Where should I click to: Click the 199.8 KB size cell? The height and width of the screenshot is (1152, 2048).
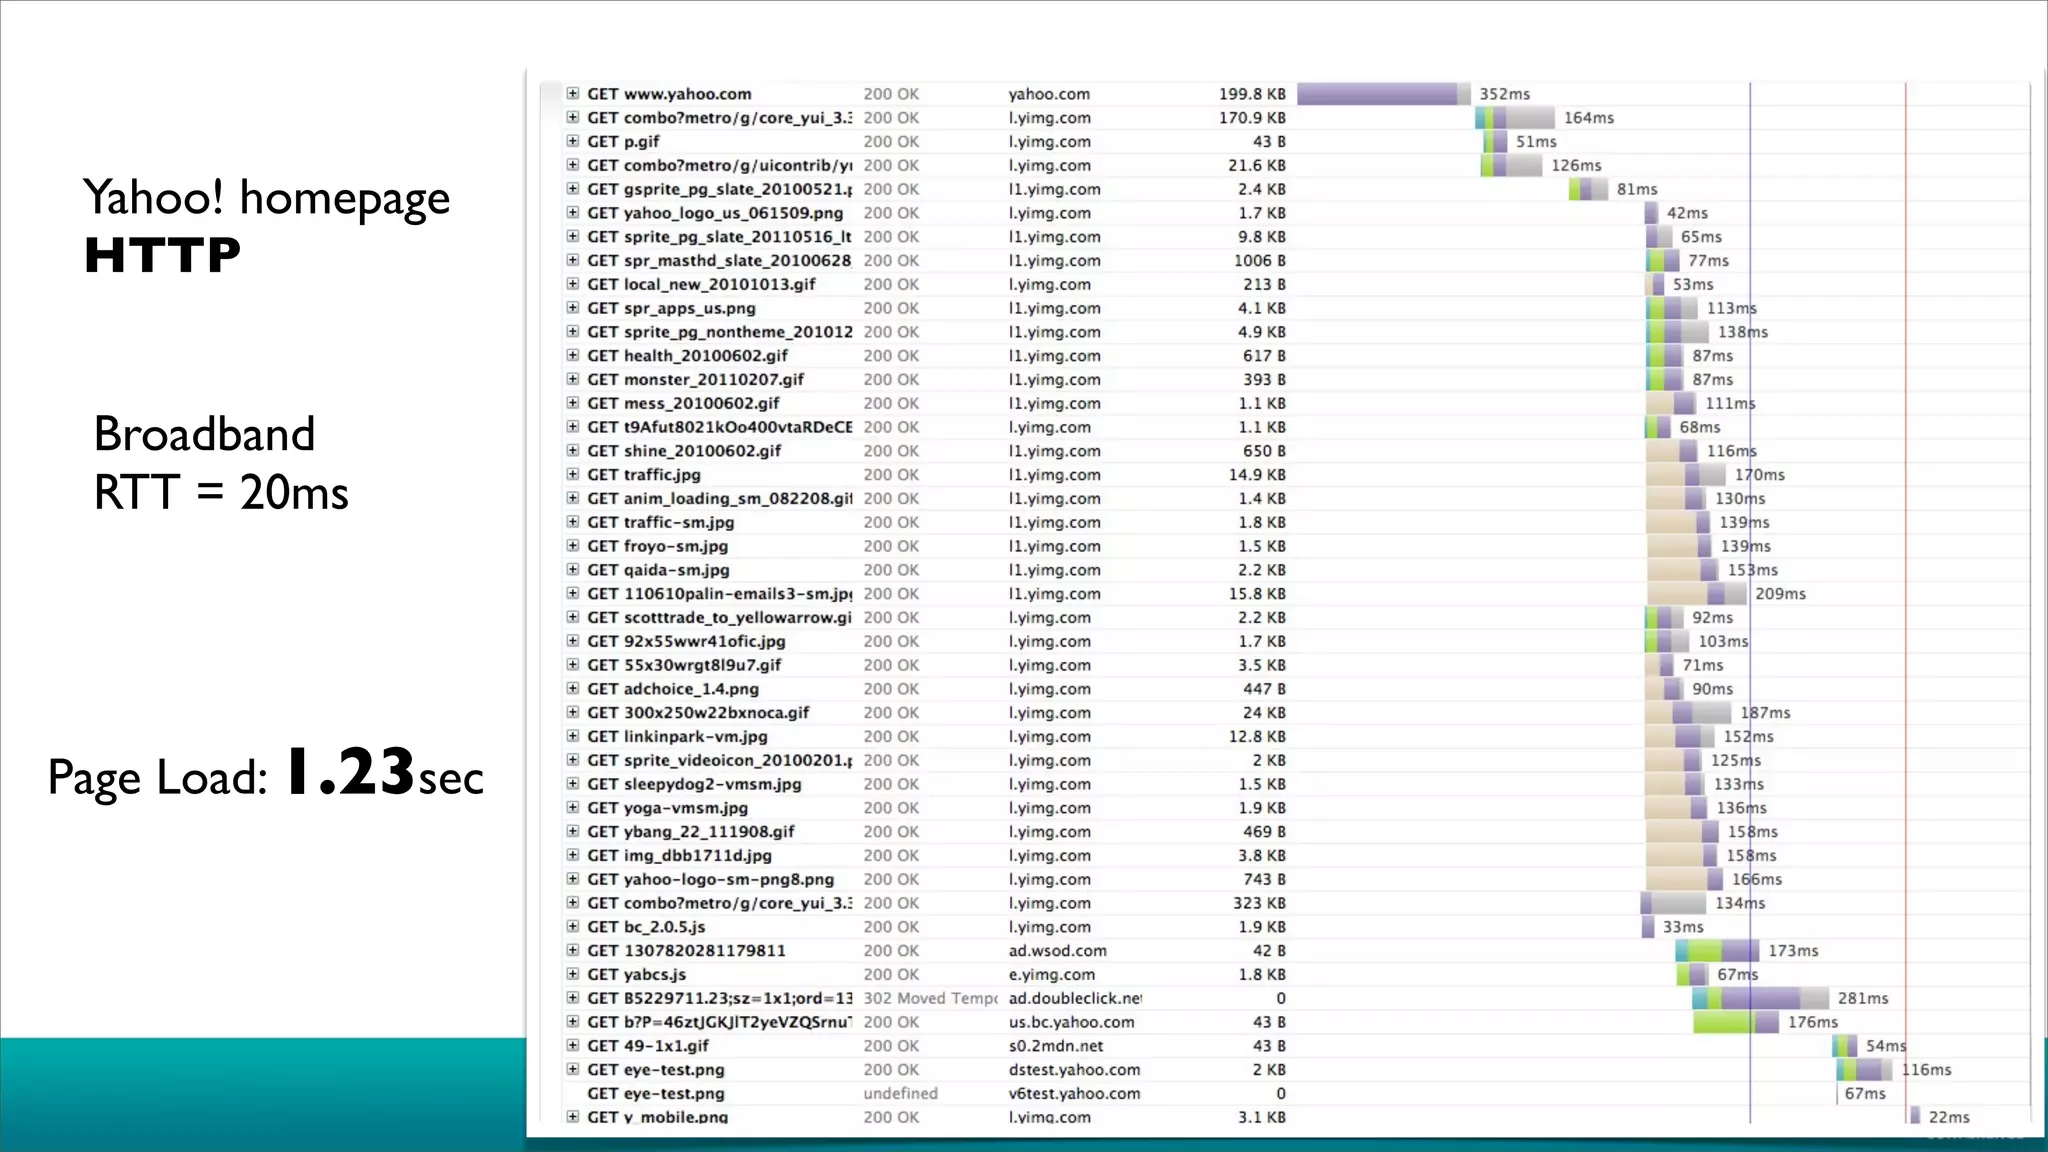point(1252,94)
